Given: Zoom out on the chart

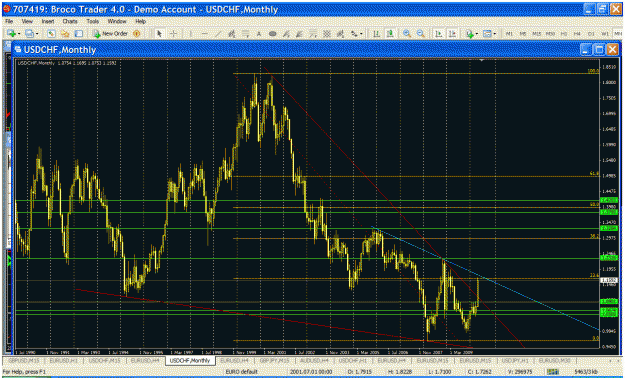Looking at the screenshot, I should coord(421,34).
